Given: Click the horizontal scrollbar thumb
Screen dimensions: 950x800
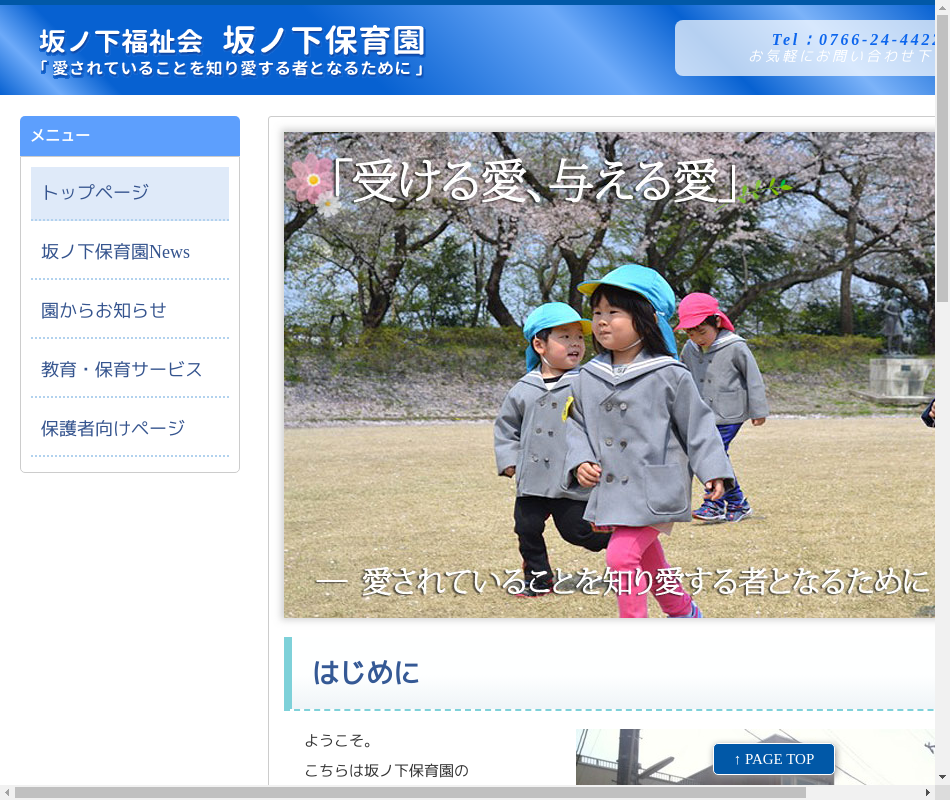Looking at the screenshot, I should point(410,792).
